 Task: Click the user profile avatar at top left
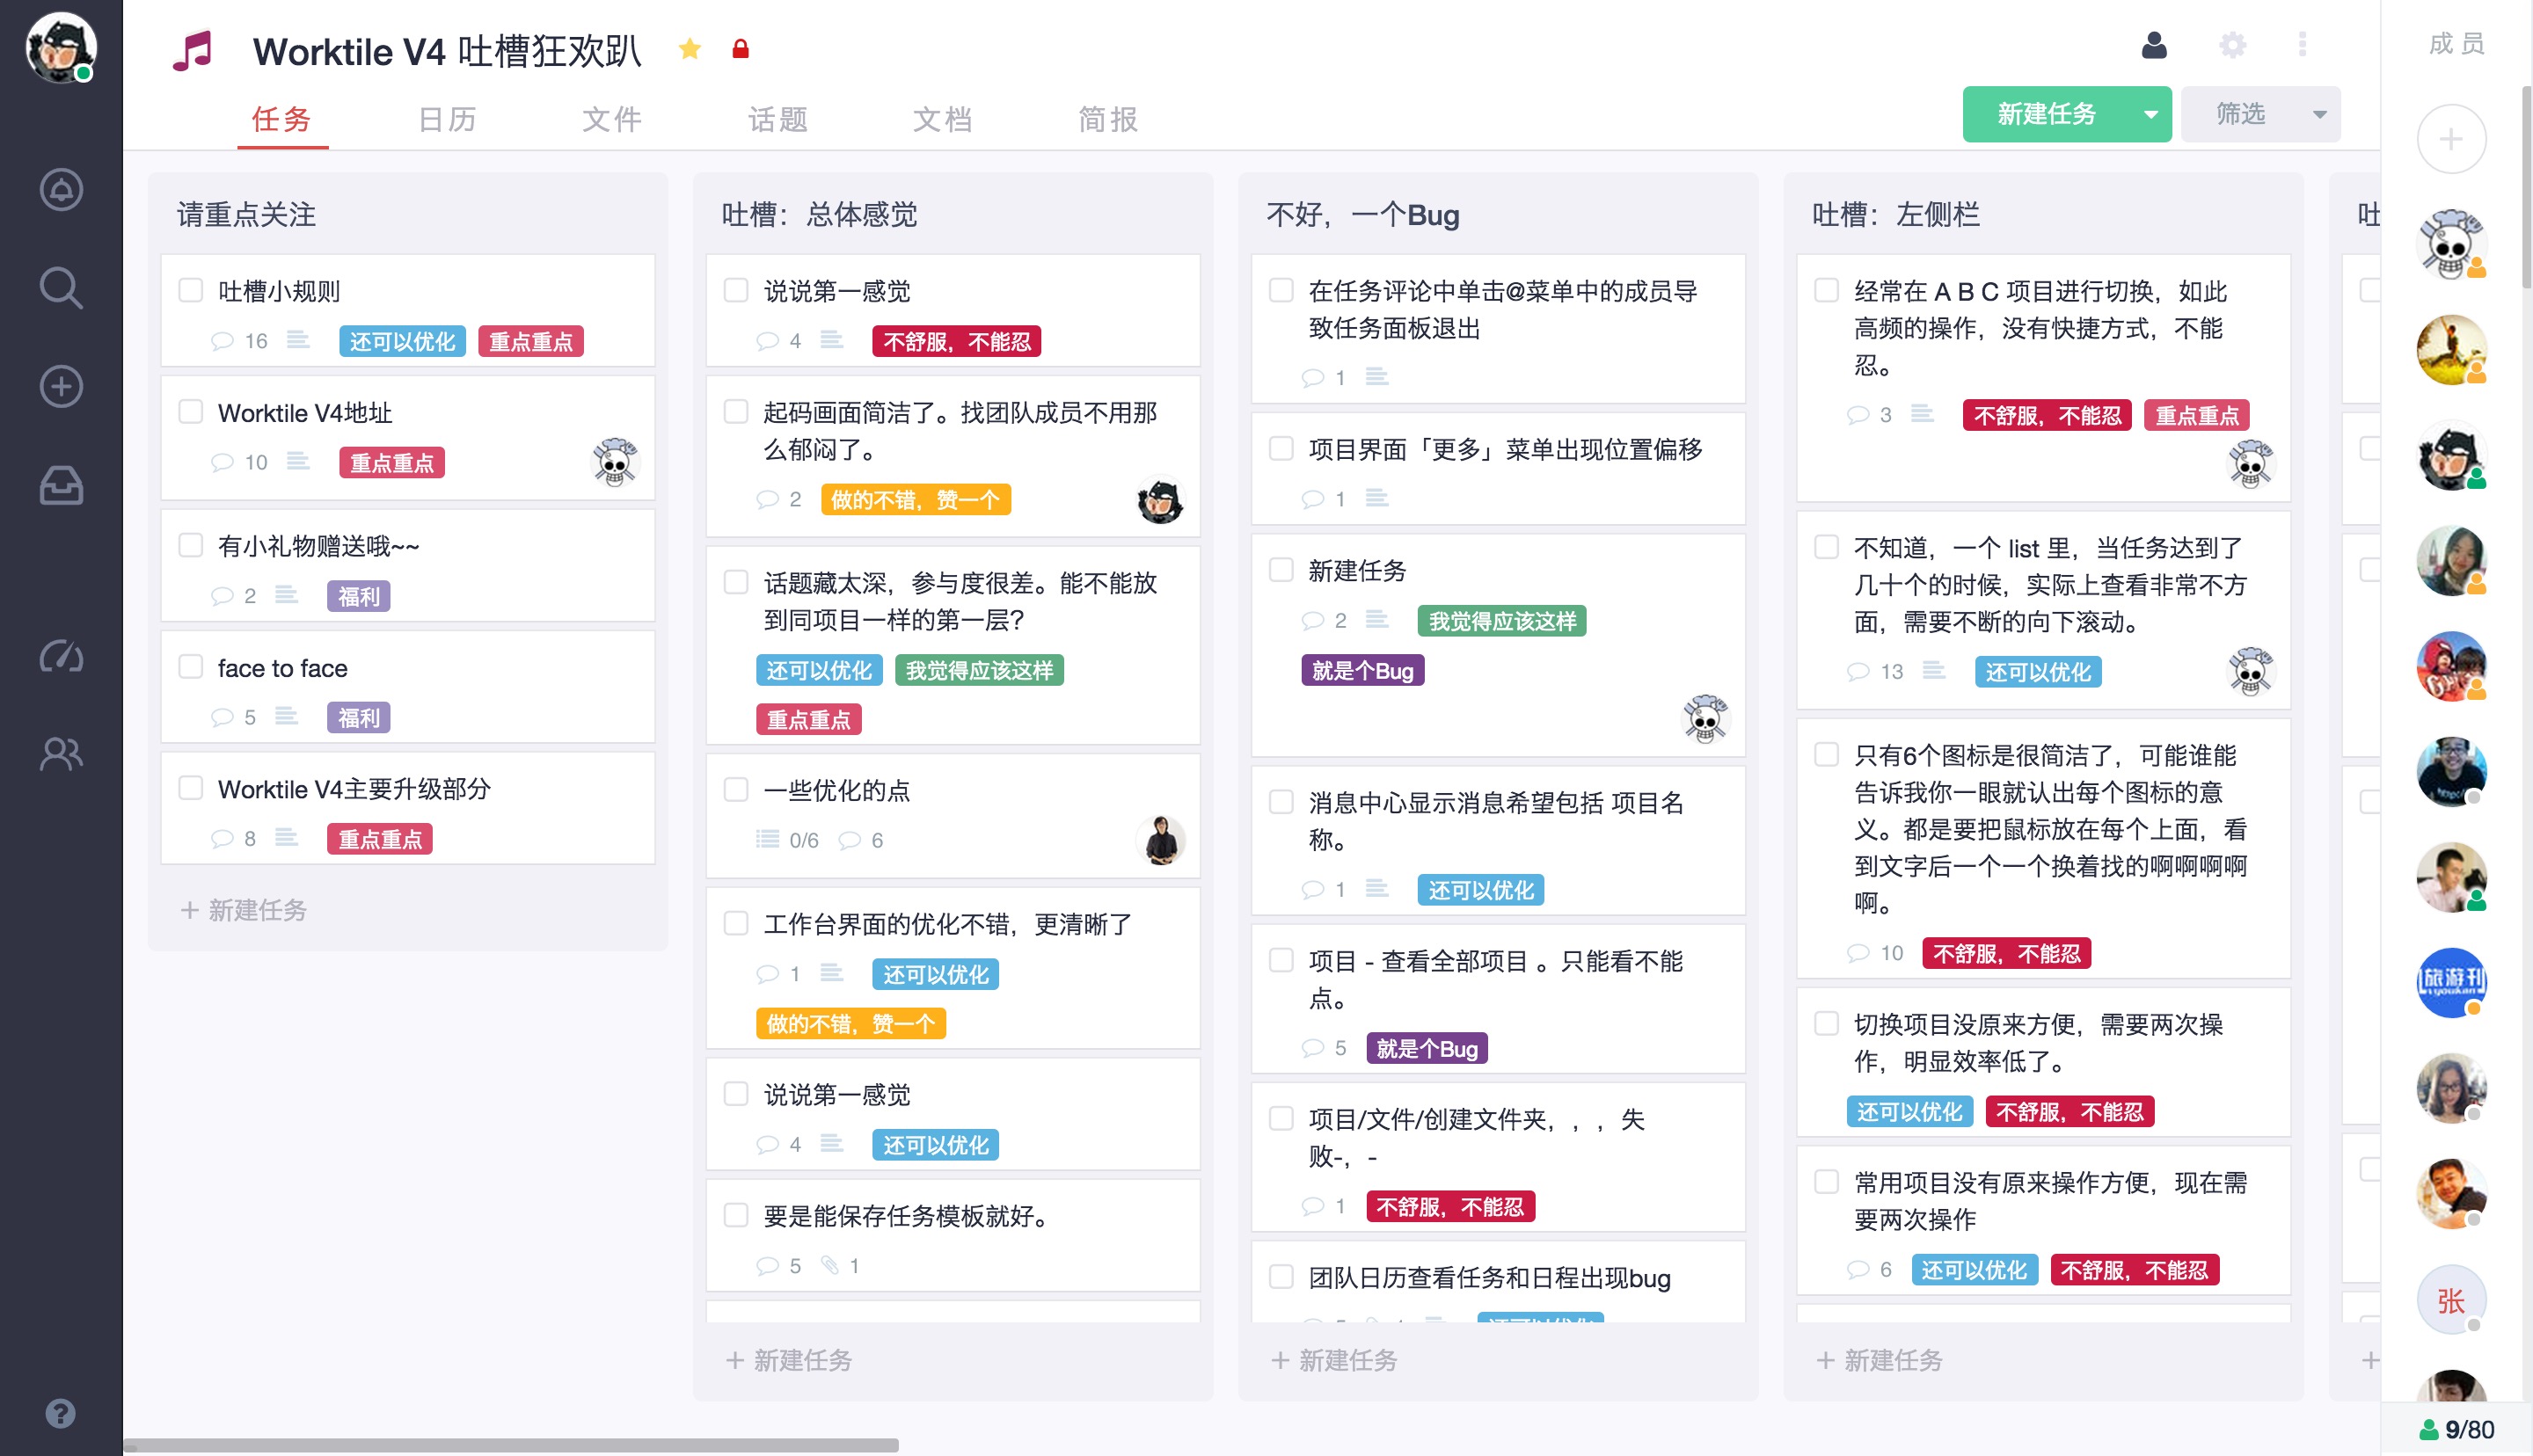tap(60, 47)
